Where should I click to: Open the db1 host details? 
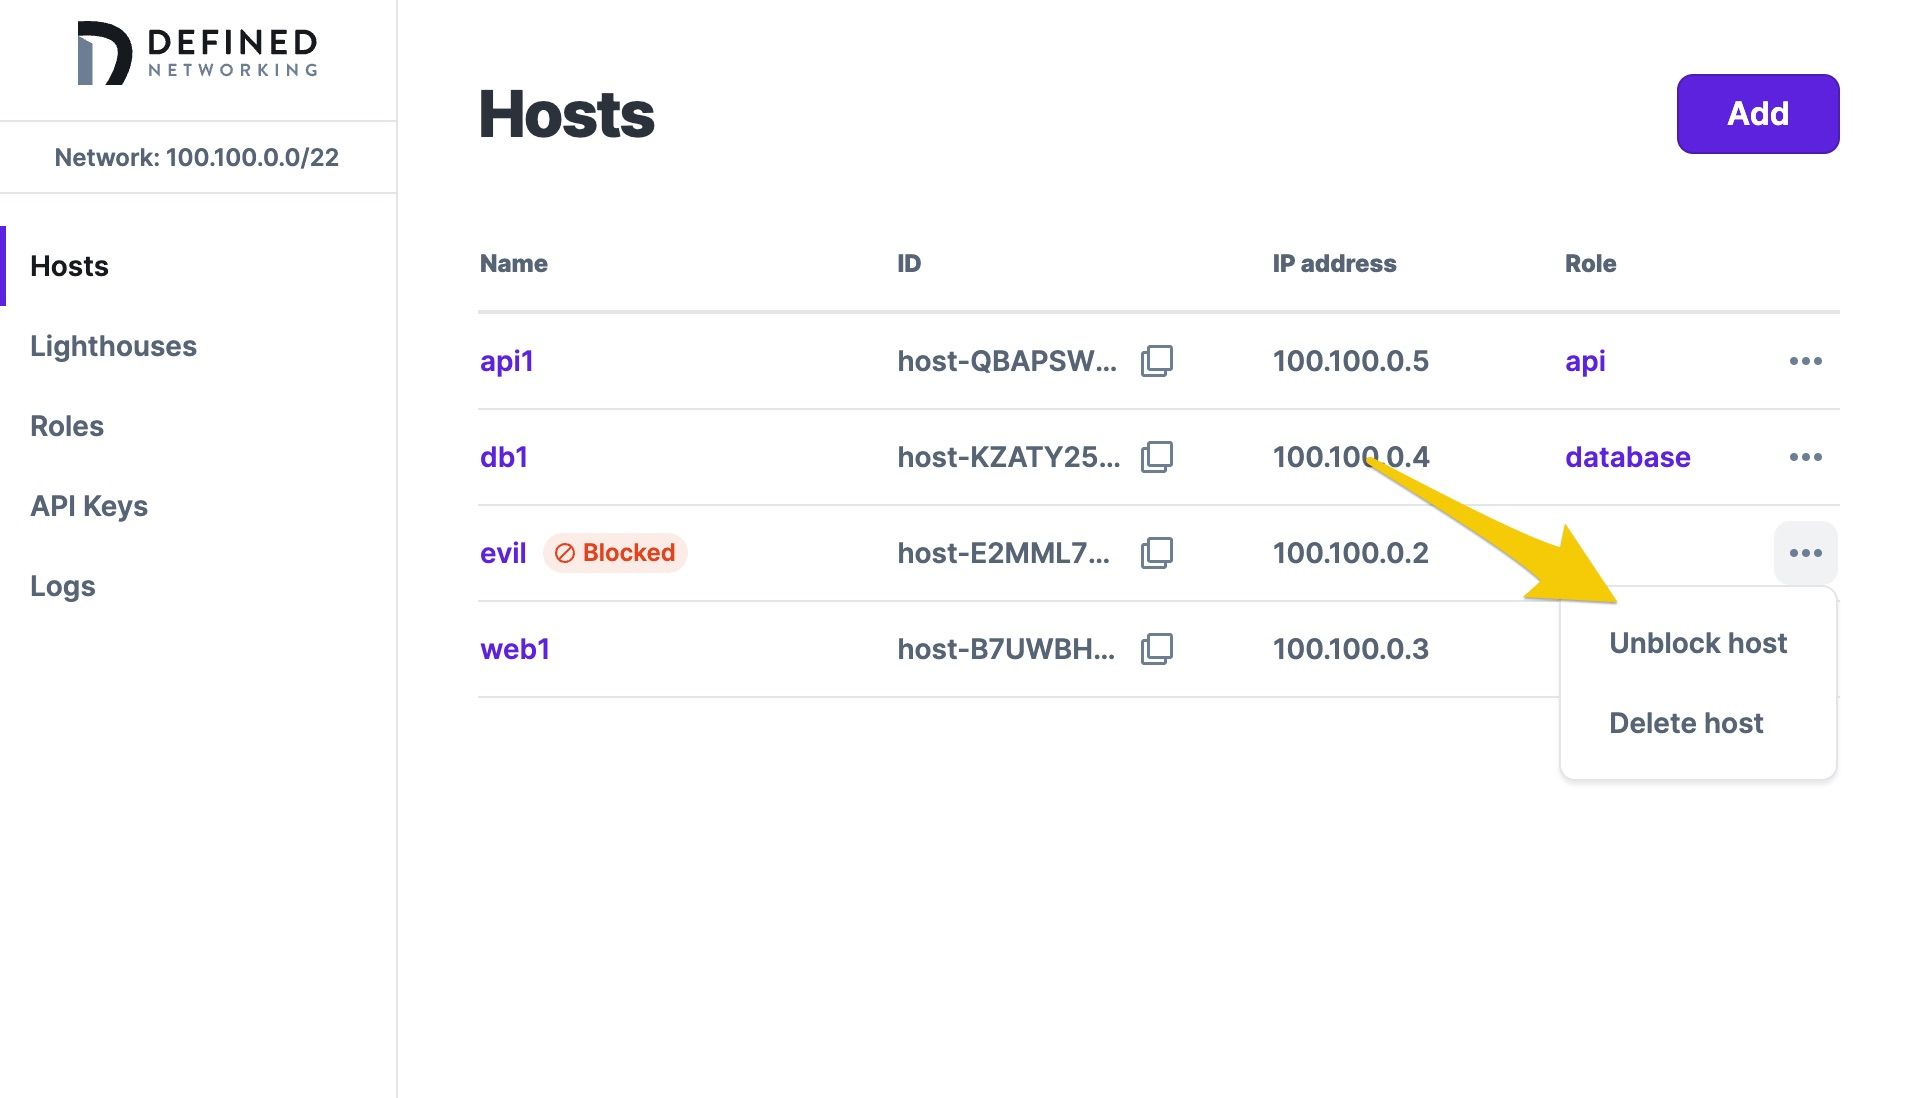point(504,457)
